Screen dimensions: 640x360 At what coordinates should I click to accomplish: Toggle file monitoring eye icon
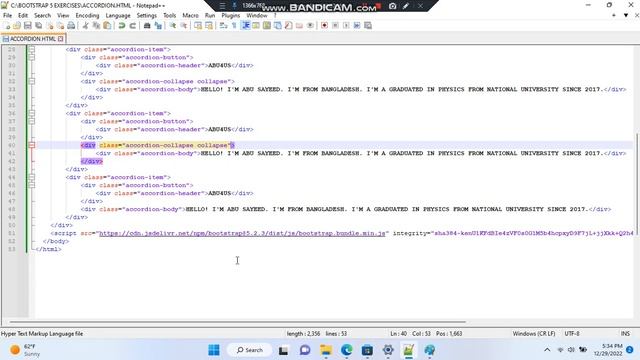310,26
